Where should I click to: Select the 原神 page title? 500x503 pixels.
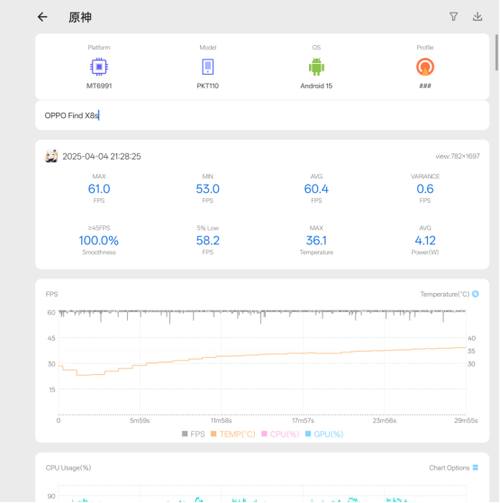pyautogui.click(x=80, y=17)
